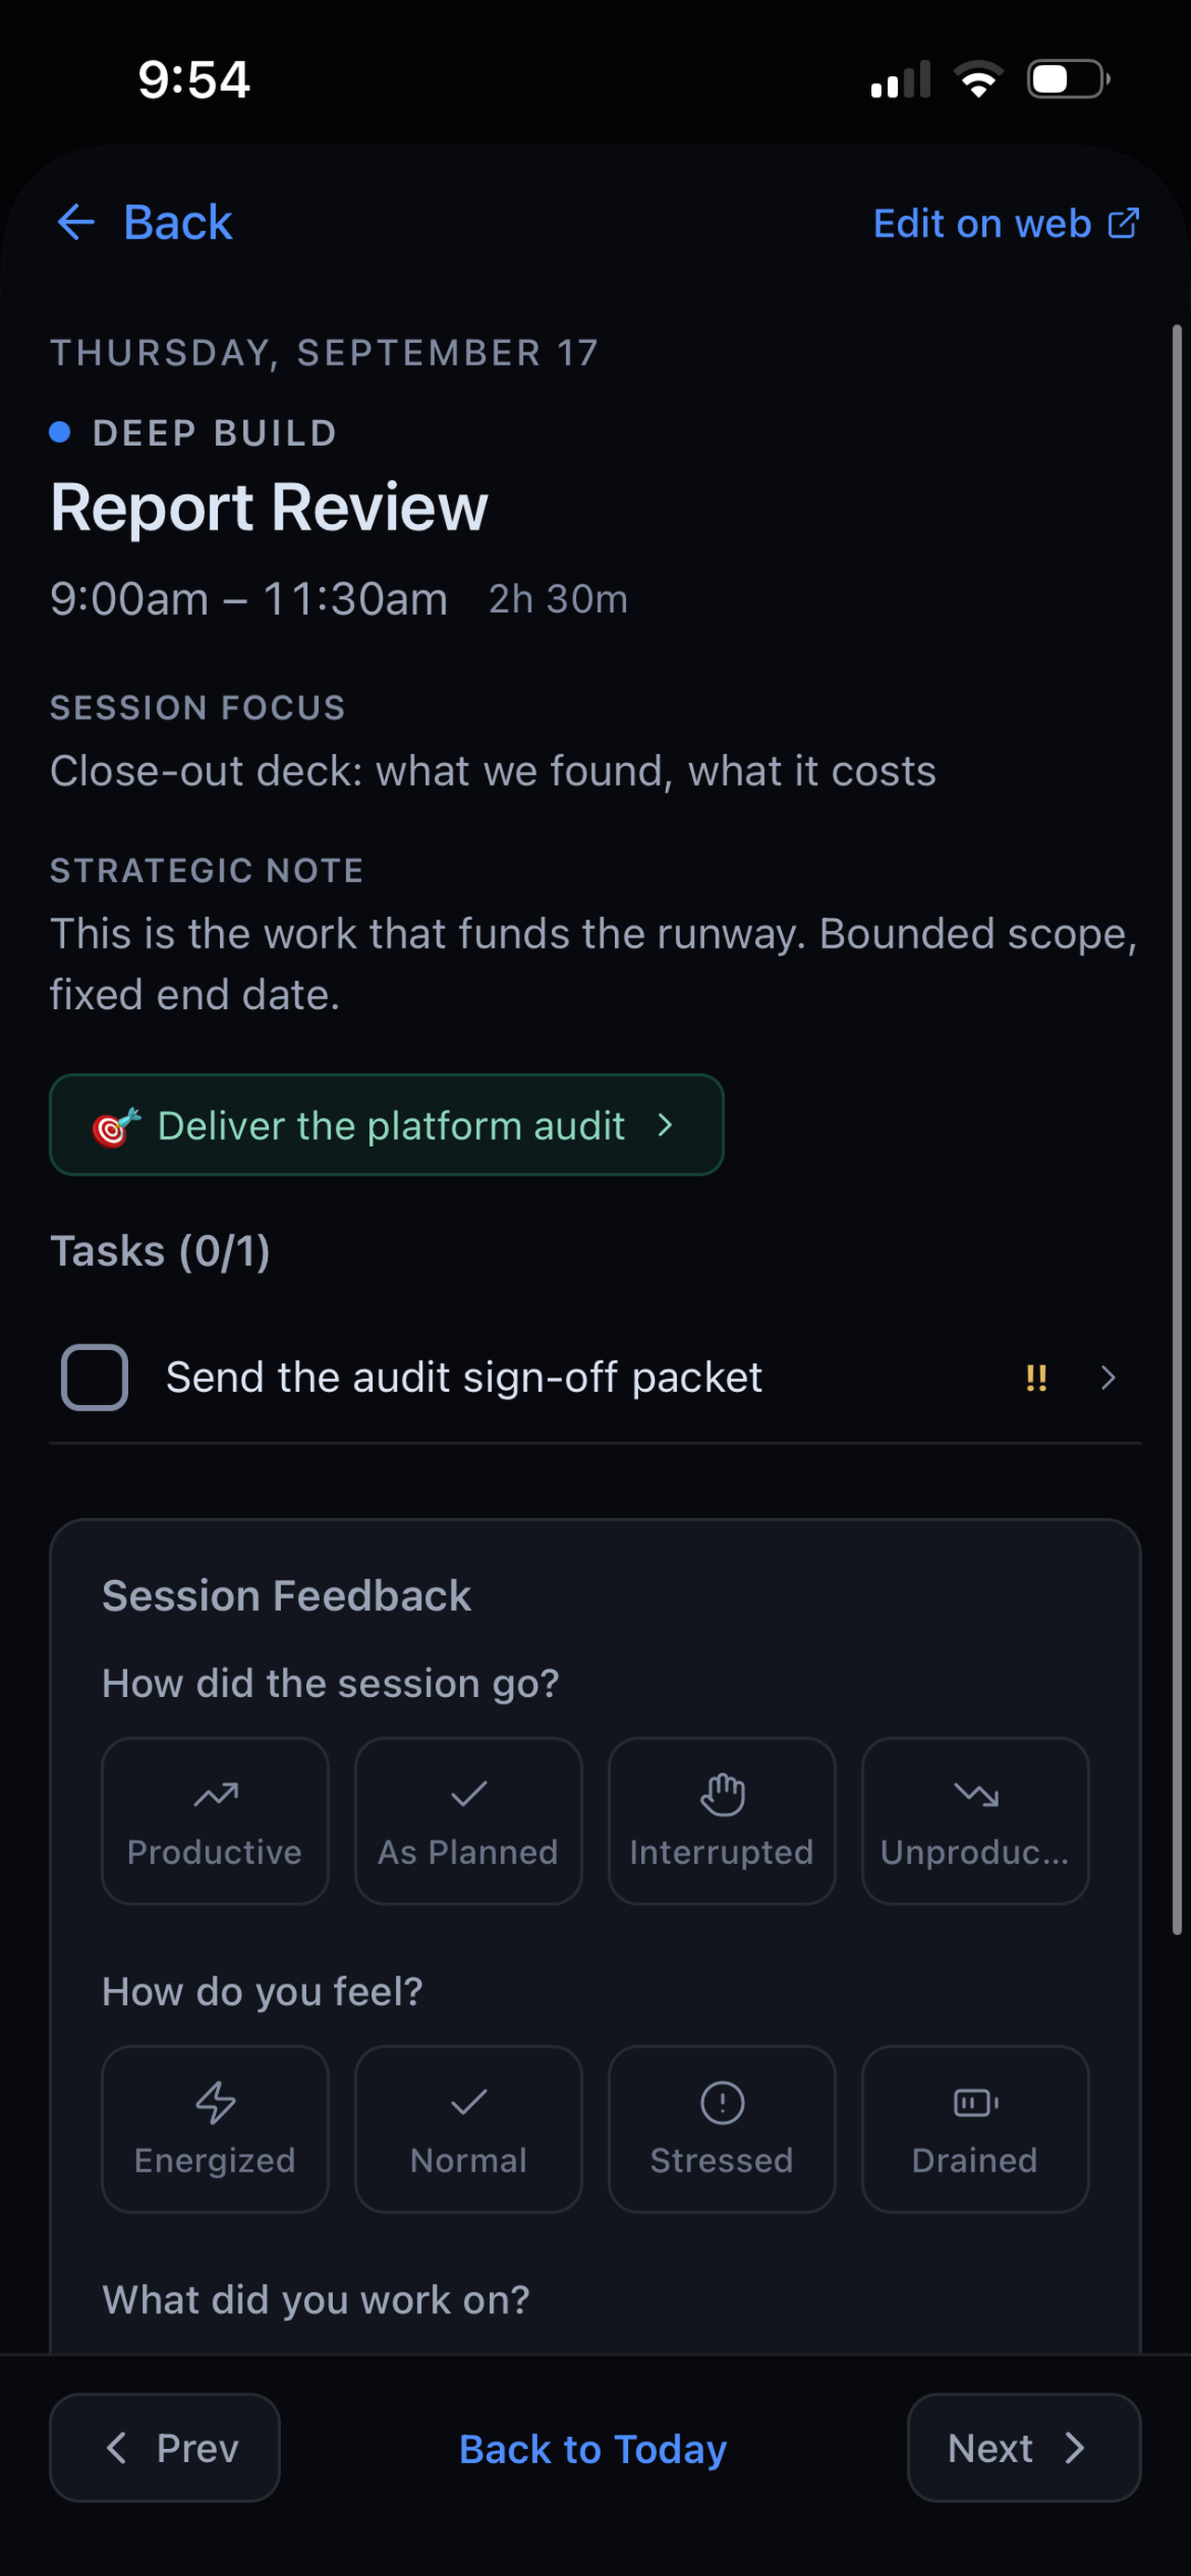Choose the Interrupted hand icon
Viewport: 1191px width, 2576px height.
pyautogui.click(x=722, y=1795)
